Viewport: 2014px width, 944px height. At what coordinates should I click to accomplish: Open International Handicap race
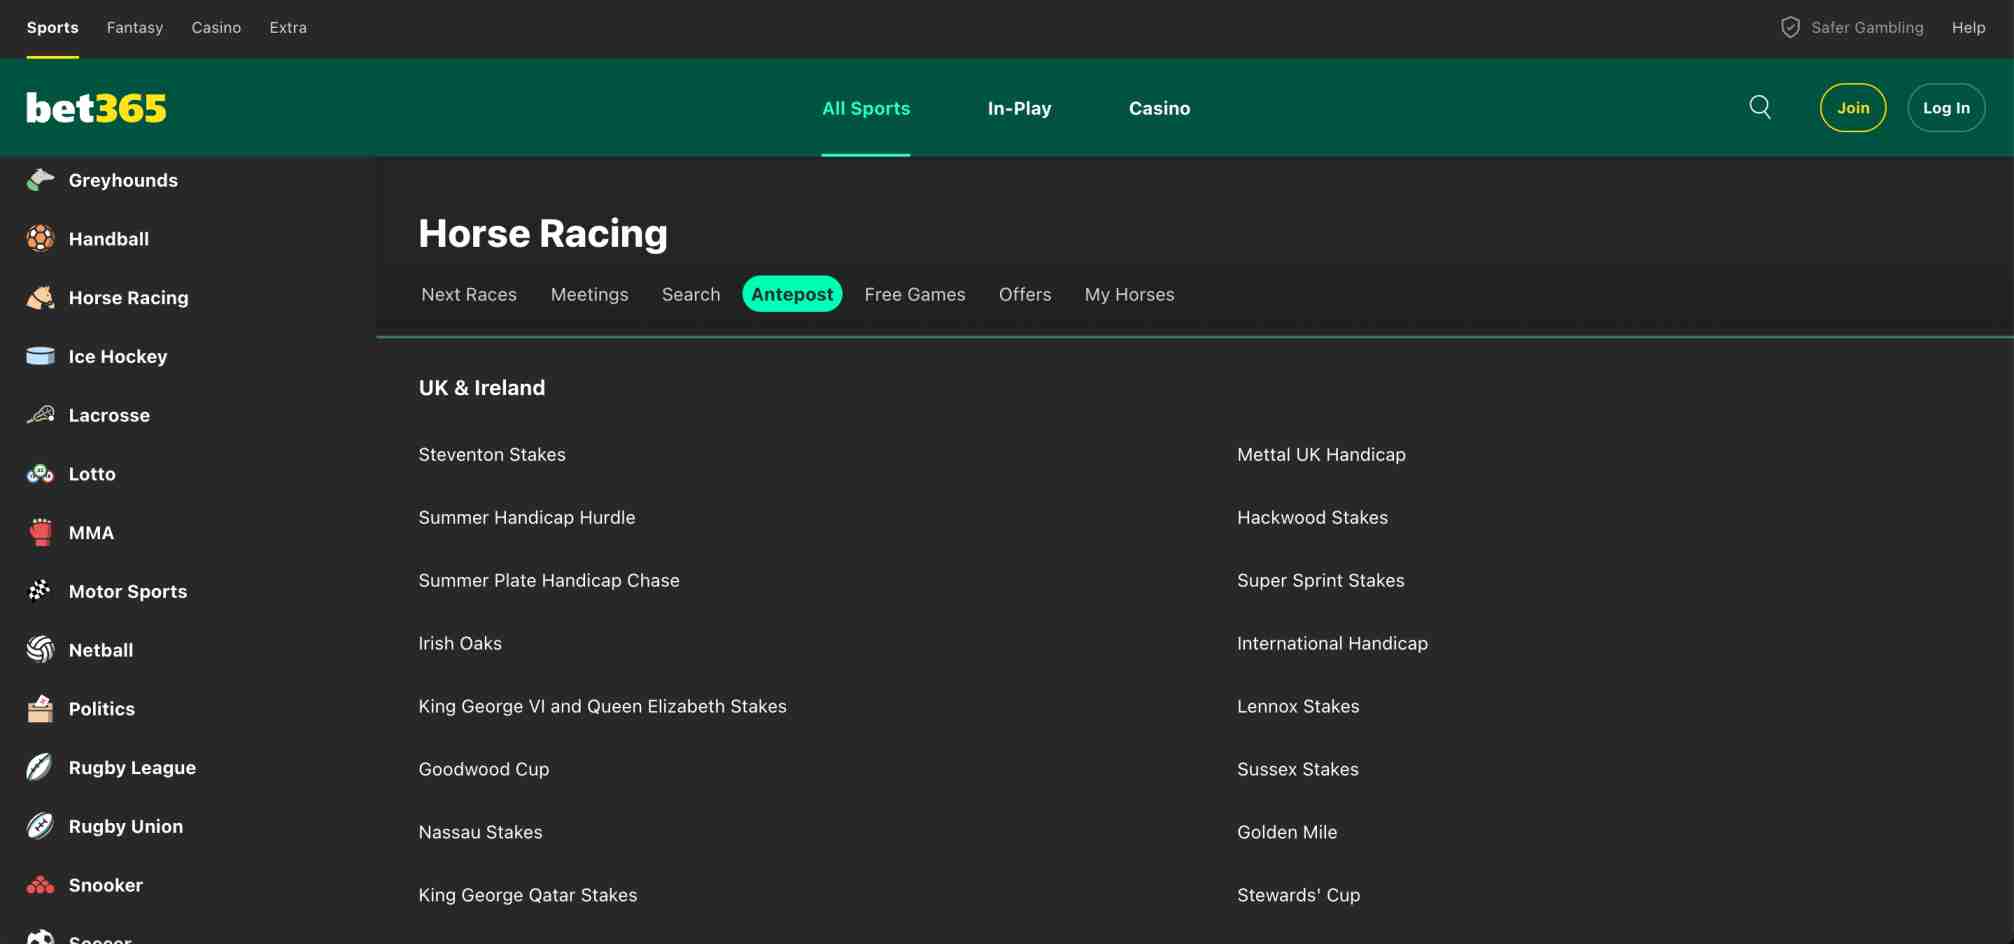pos(1332,643)
